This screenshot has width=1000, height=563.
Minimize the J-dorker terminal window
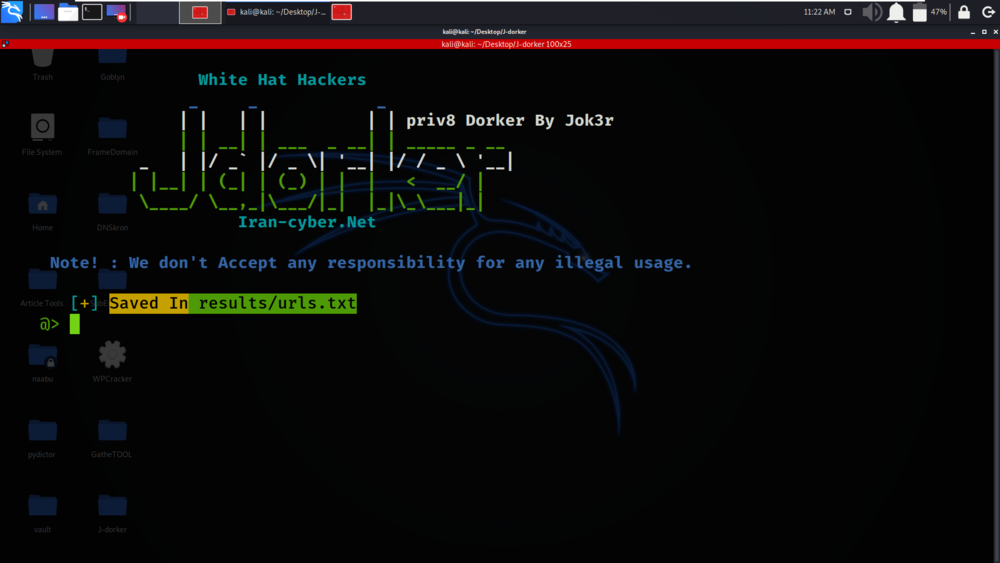973,32
